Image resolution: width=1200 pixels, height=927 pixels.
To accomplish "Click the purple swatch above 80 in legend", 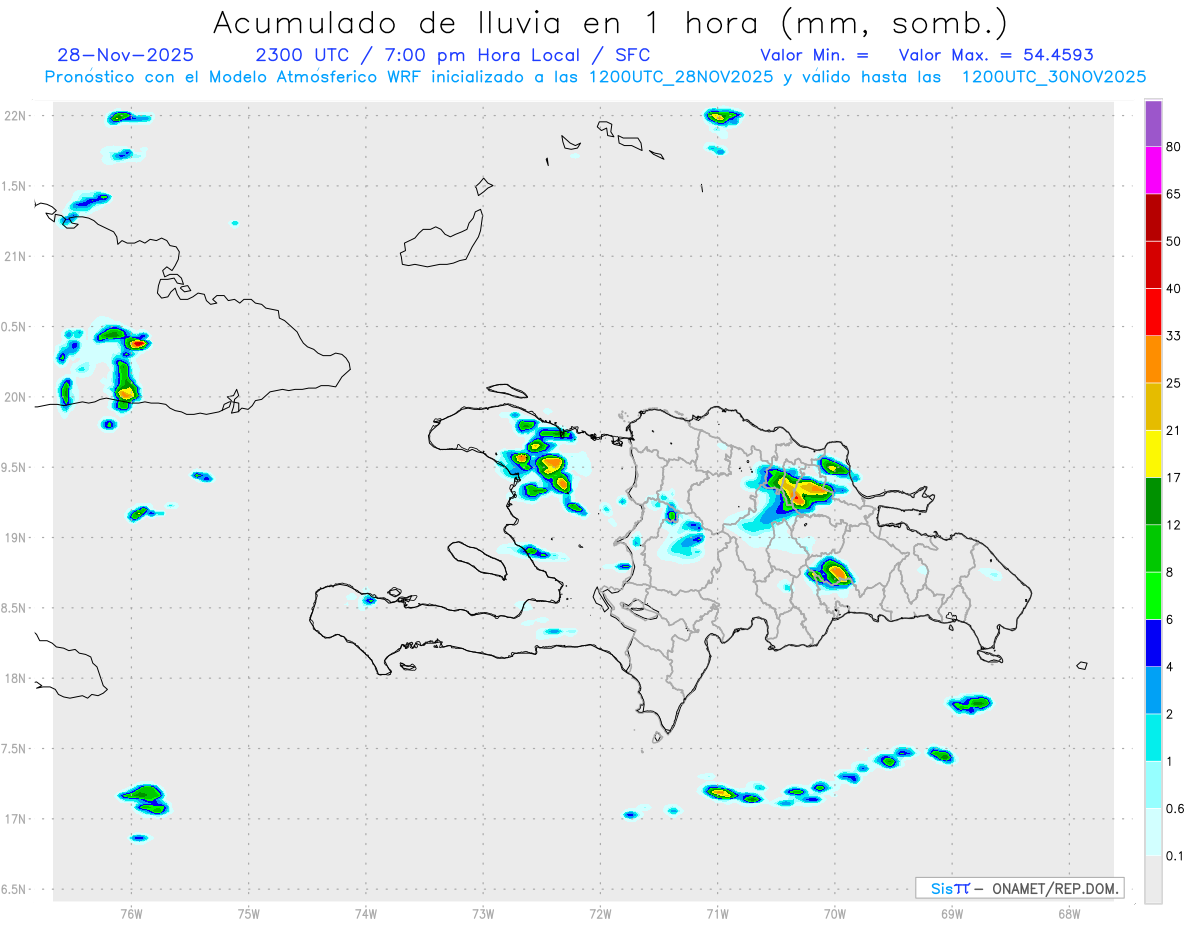I will click(1153, 125).
